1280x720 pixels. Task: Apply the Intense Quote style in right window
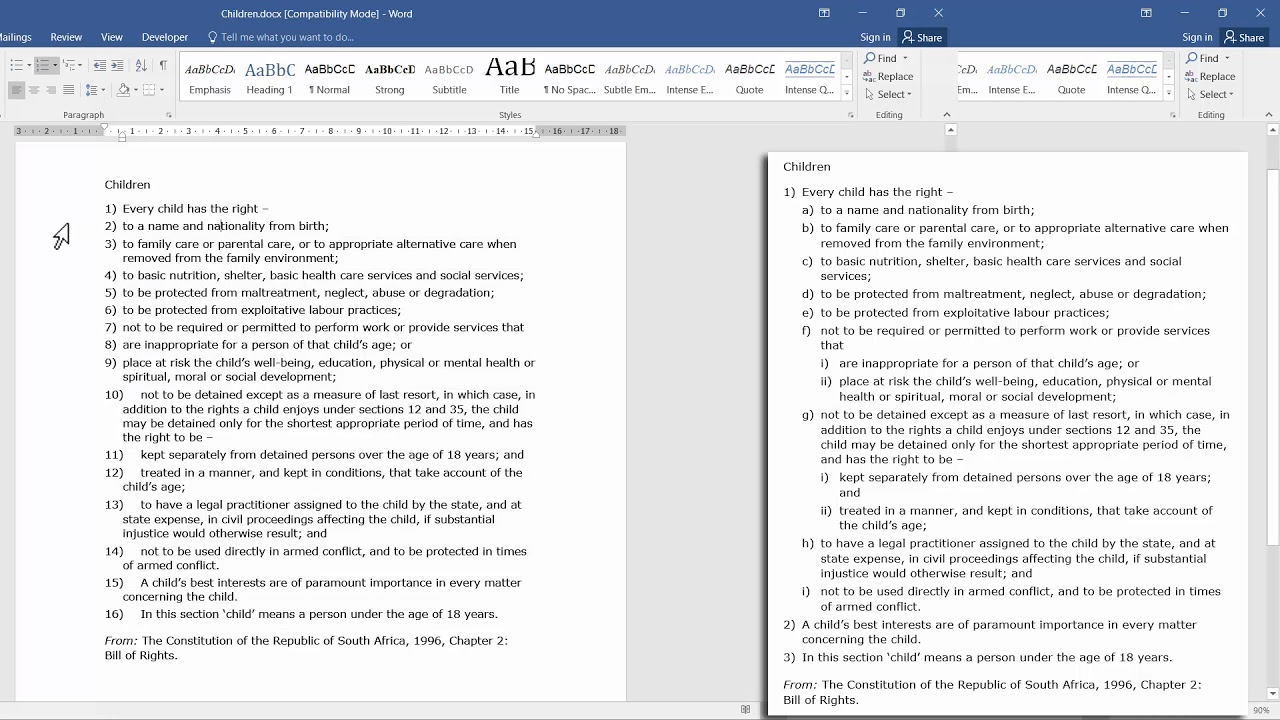click(1131, 78)
